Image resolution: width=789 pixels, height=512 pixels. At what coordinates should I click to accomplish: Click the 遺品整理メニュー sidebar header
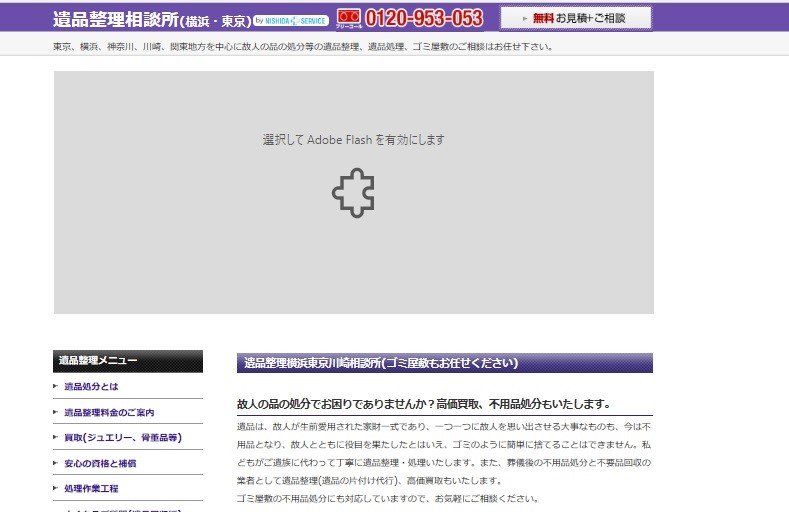[128, 361]
